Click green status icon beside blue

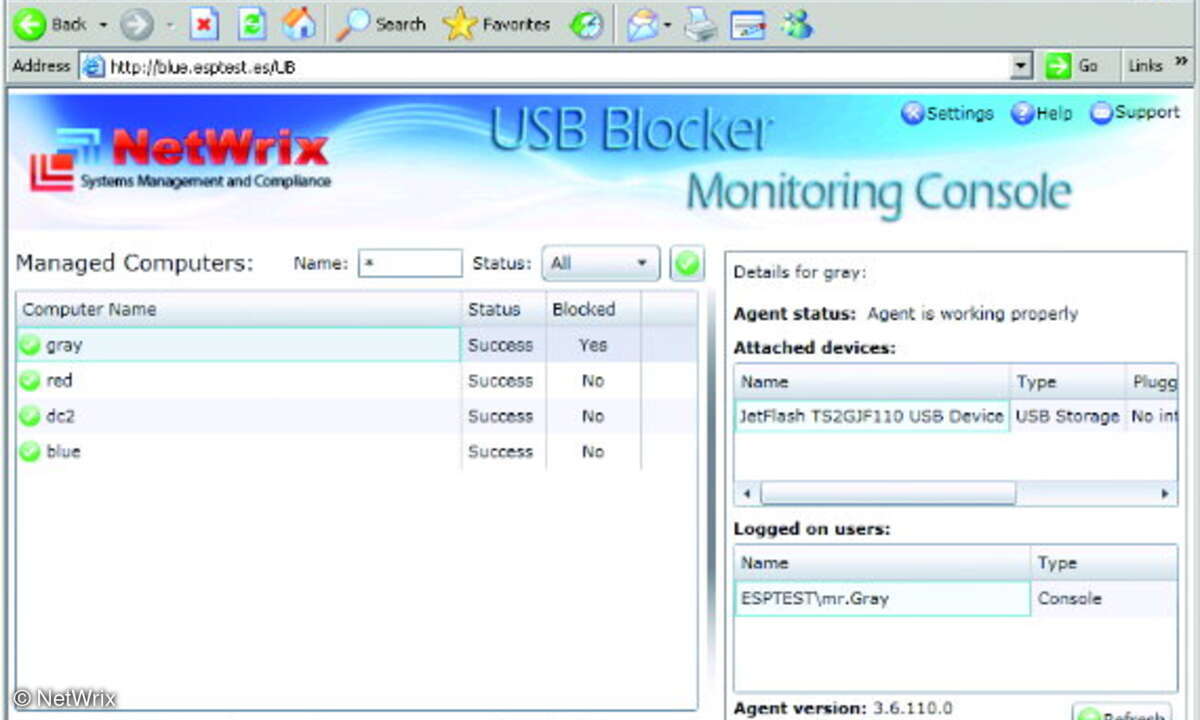[30, 452]
